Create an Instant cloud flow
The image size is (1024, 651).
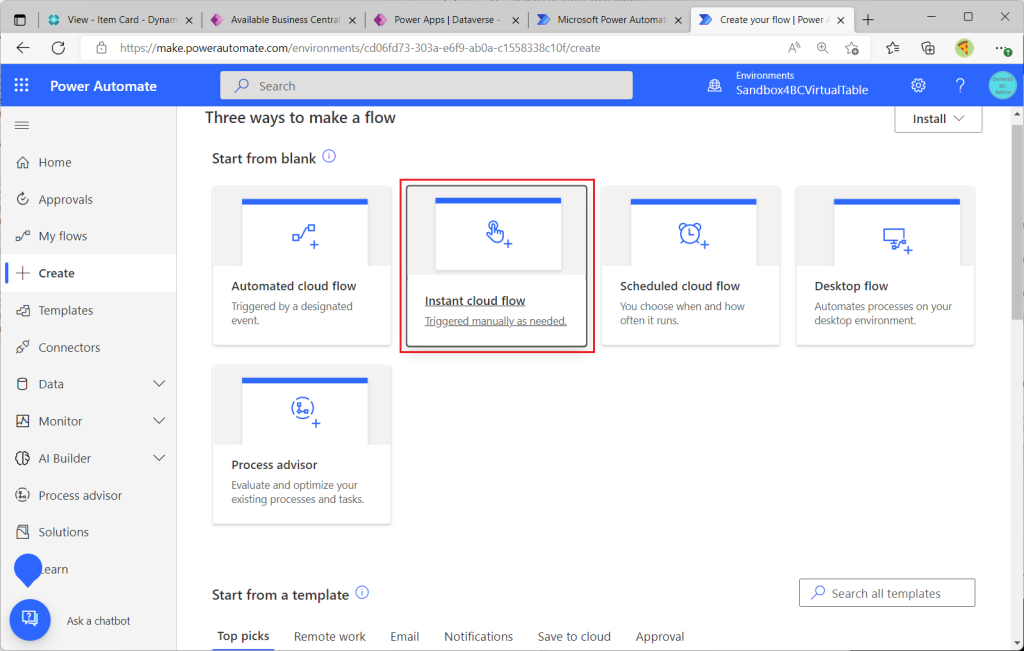pos(496,266)
